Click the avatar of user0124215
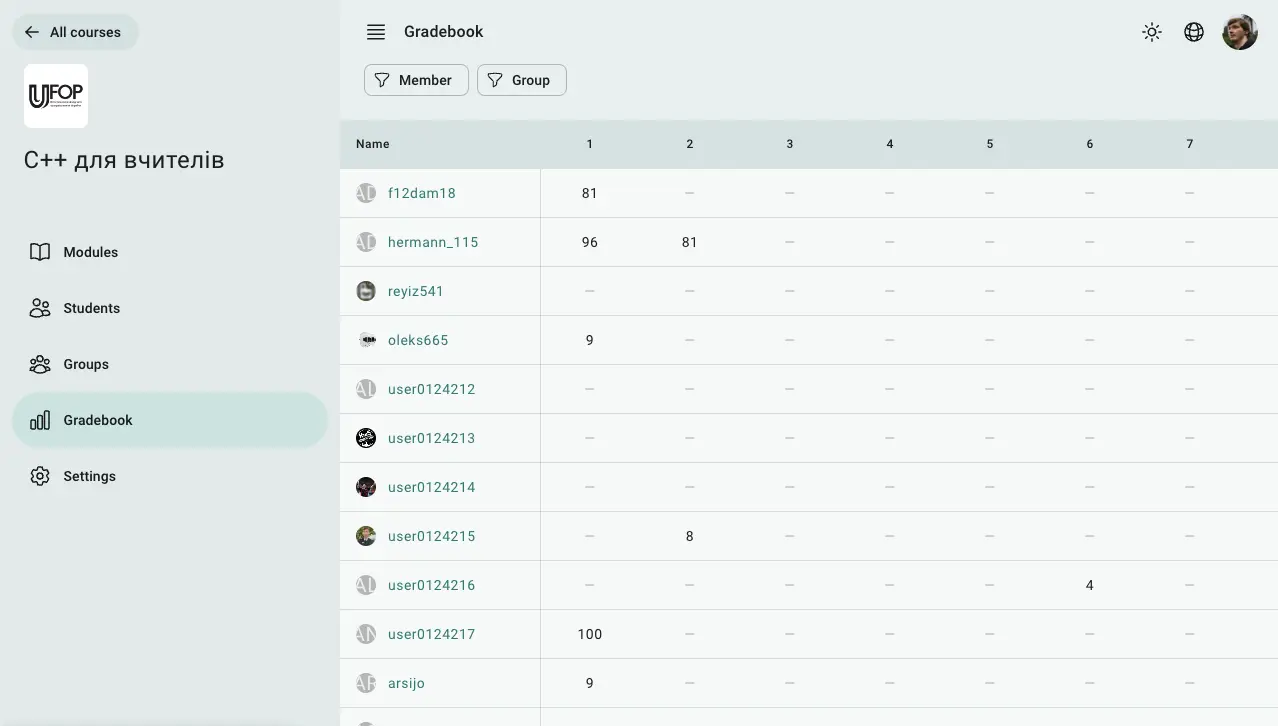Image resolution: width=1278 pixels, height=726 pixels. tap(366, 536)
